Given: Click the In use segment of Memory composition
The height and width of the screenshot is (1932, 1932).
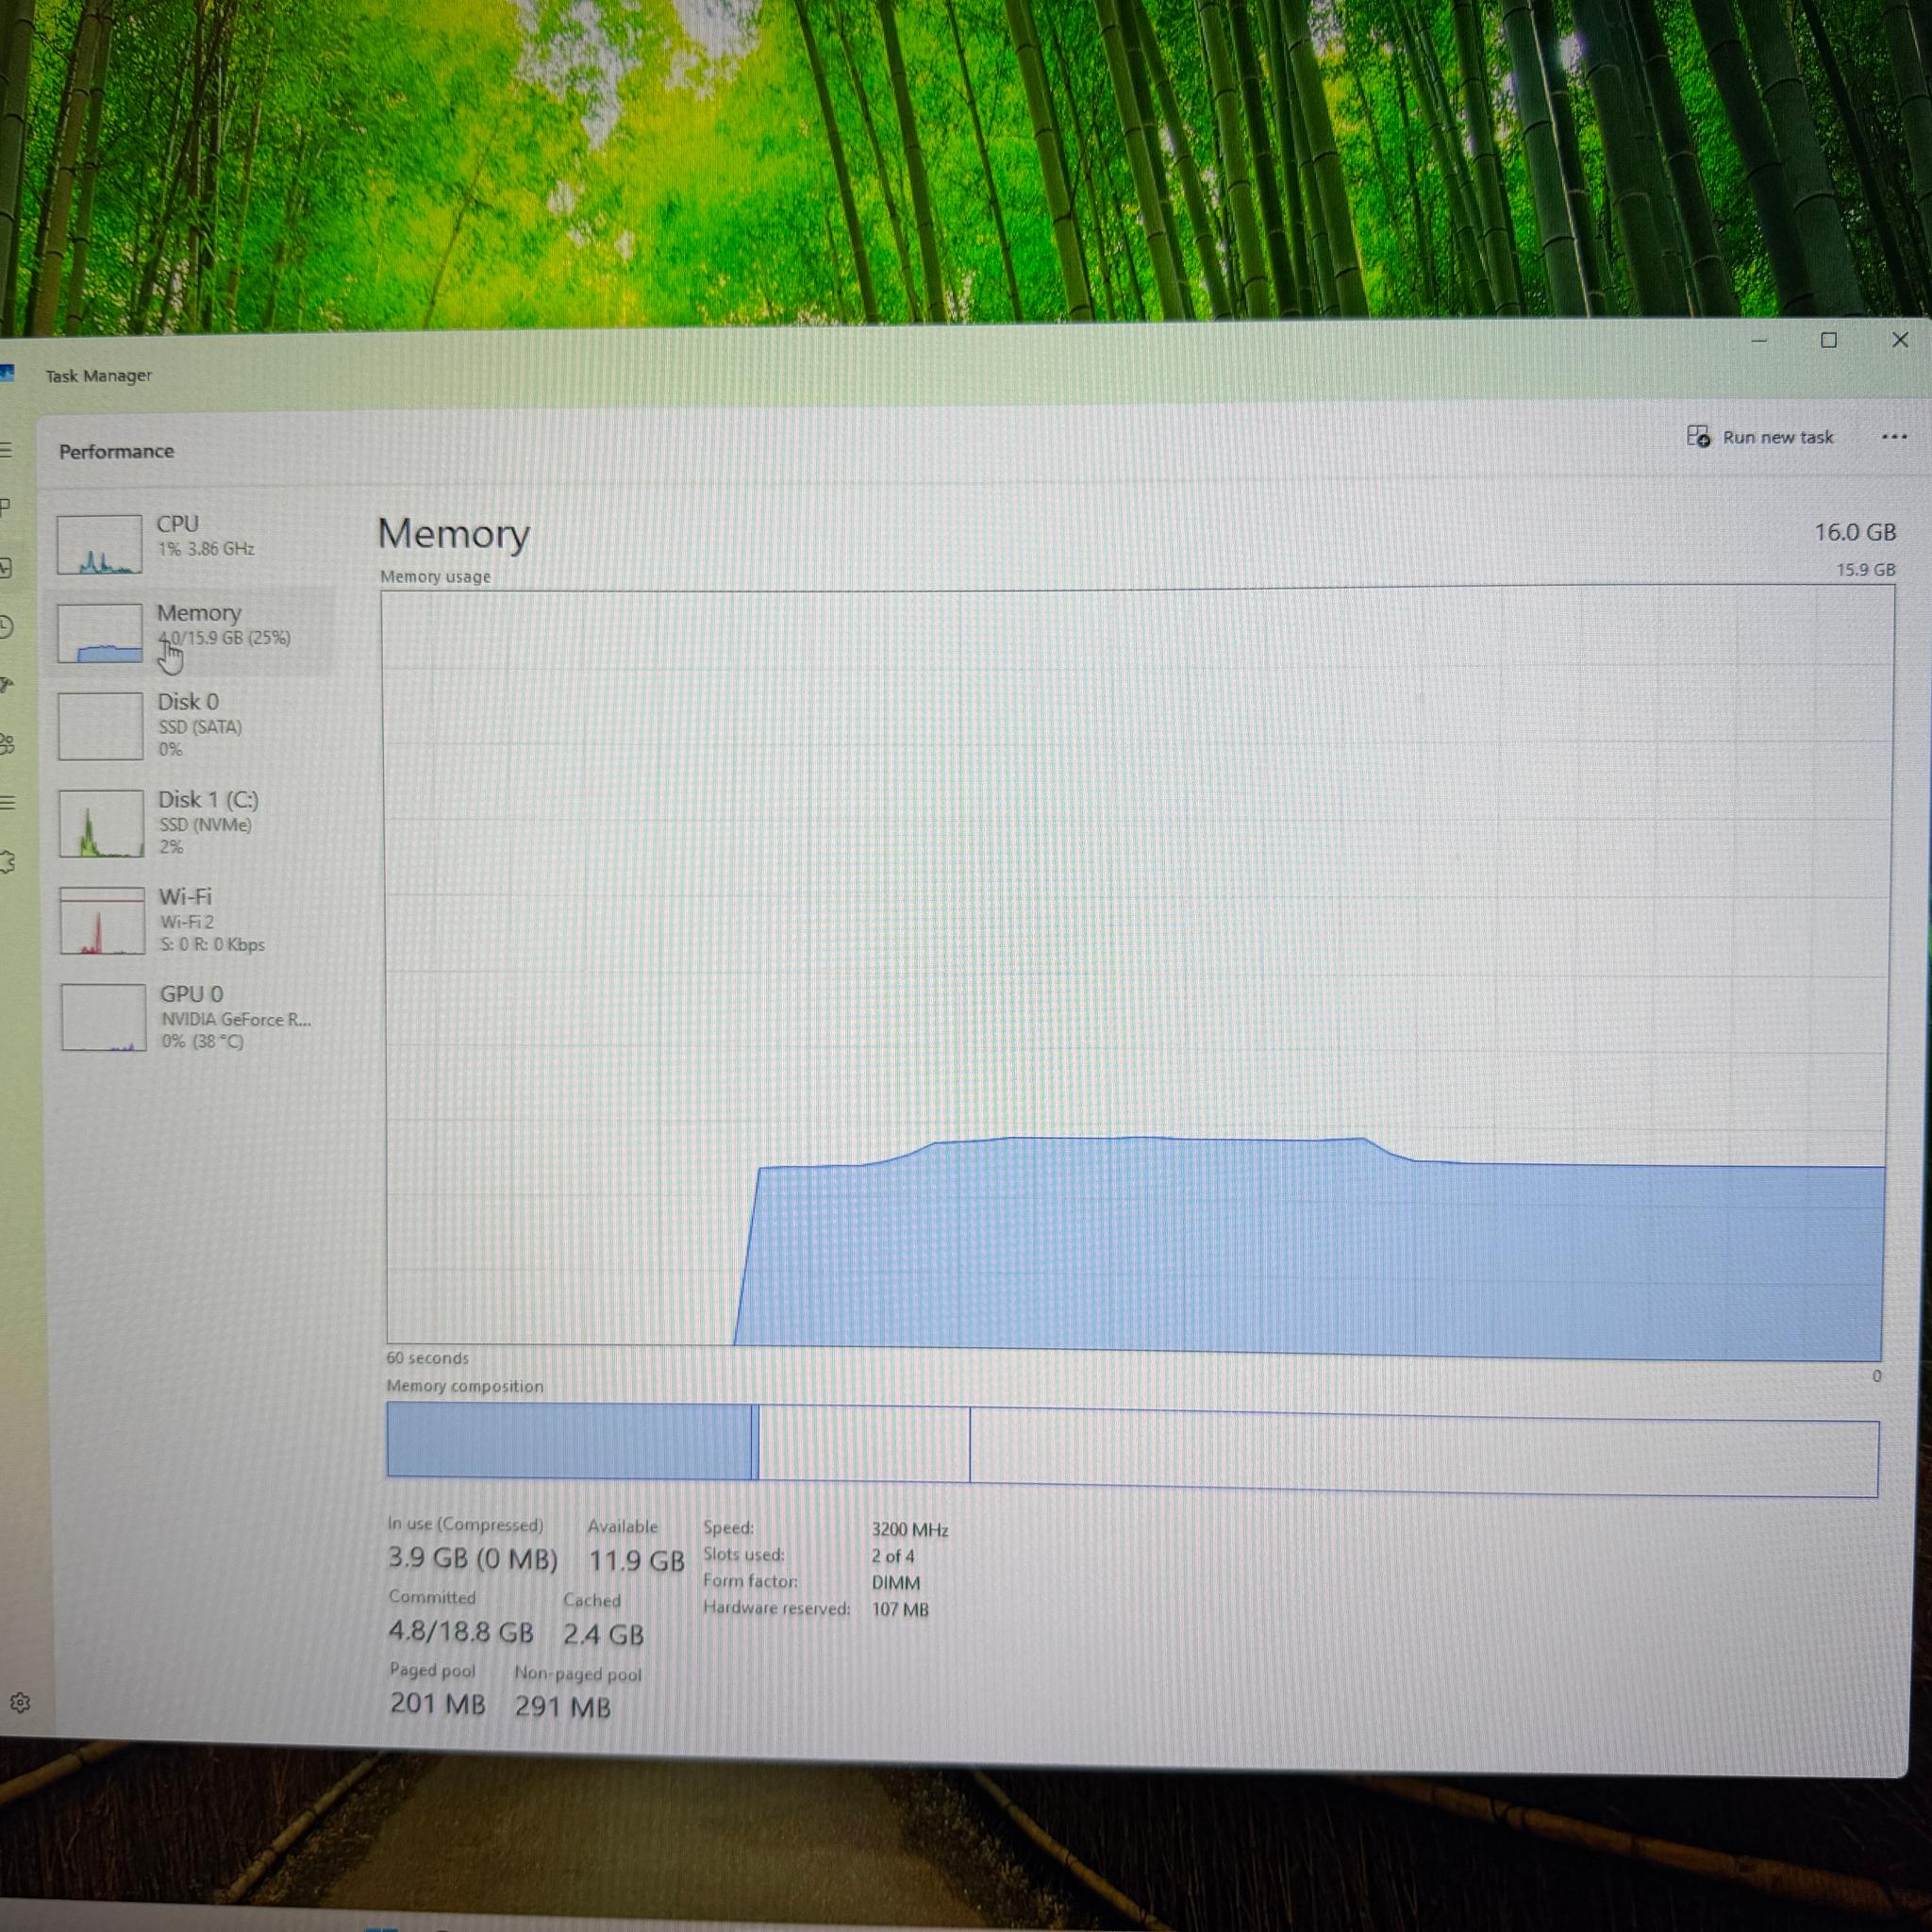Looking at the screenshot, I should click(568, 1440).
